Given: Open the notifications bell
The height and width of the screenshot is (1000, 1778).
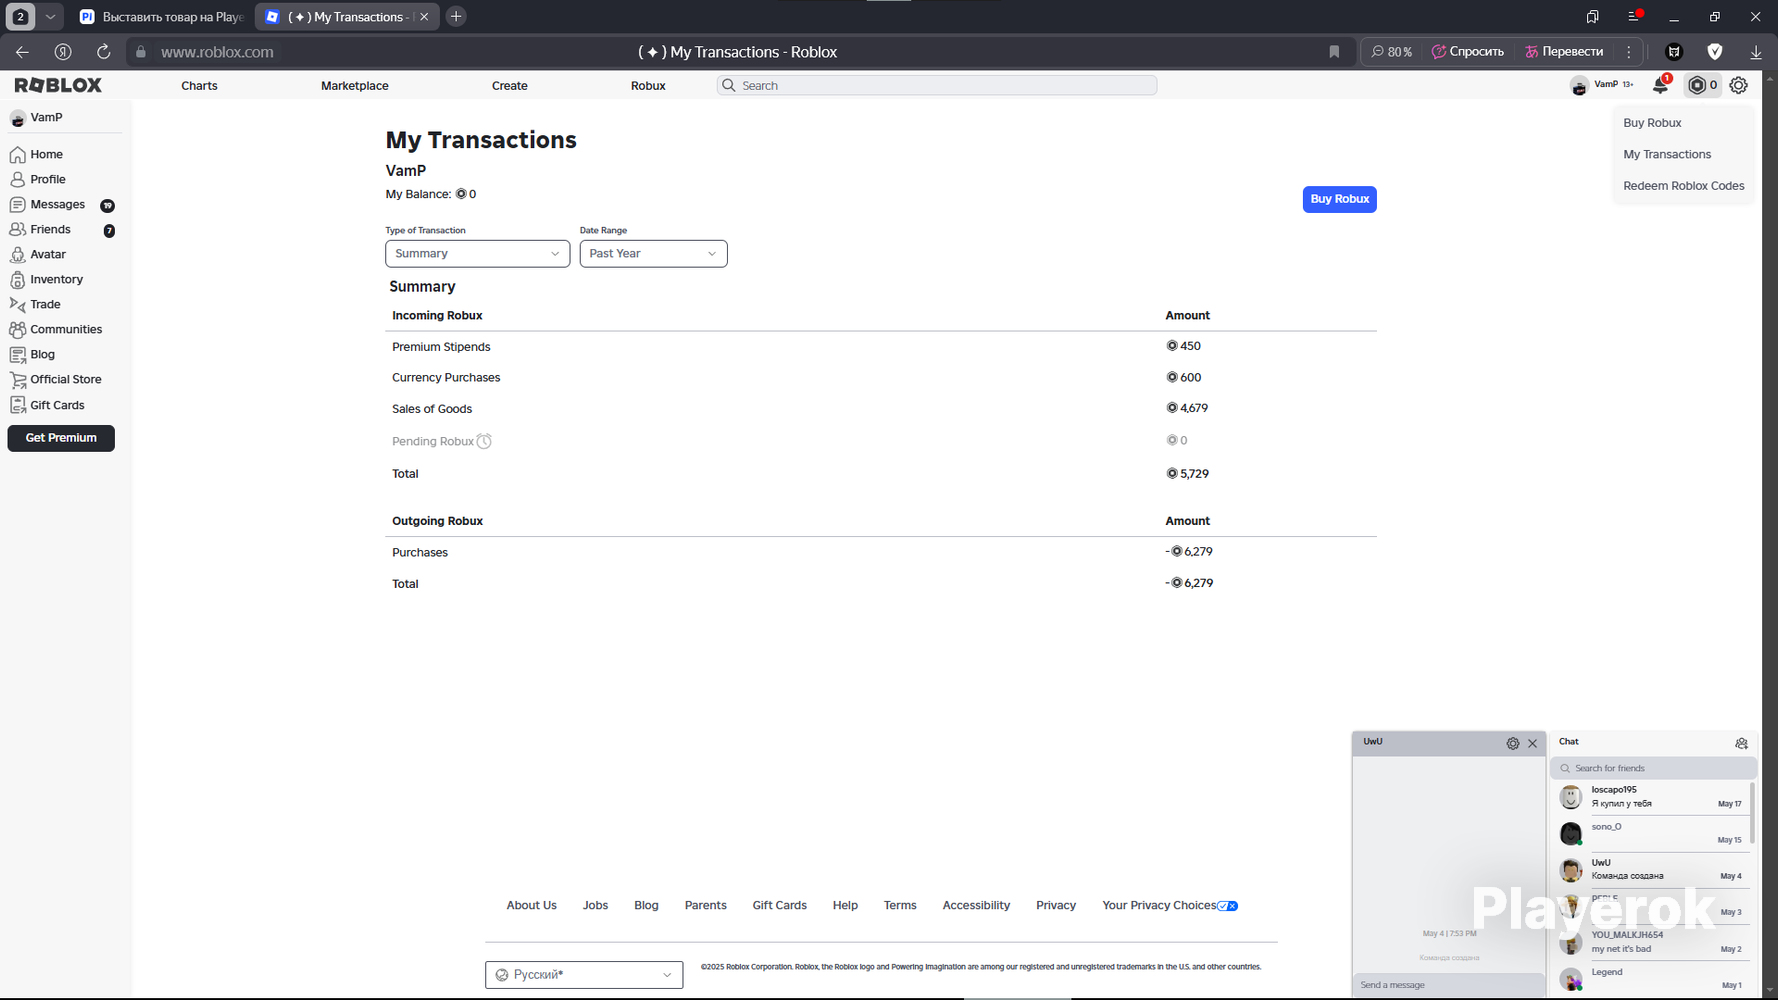Looking at the screenshot, I should tap(1660, 85).
